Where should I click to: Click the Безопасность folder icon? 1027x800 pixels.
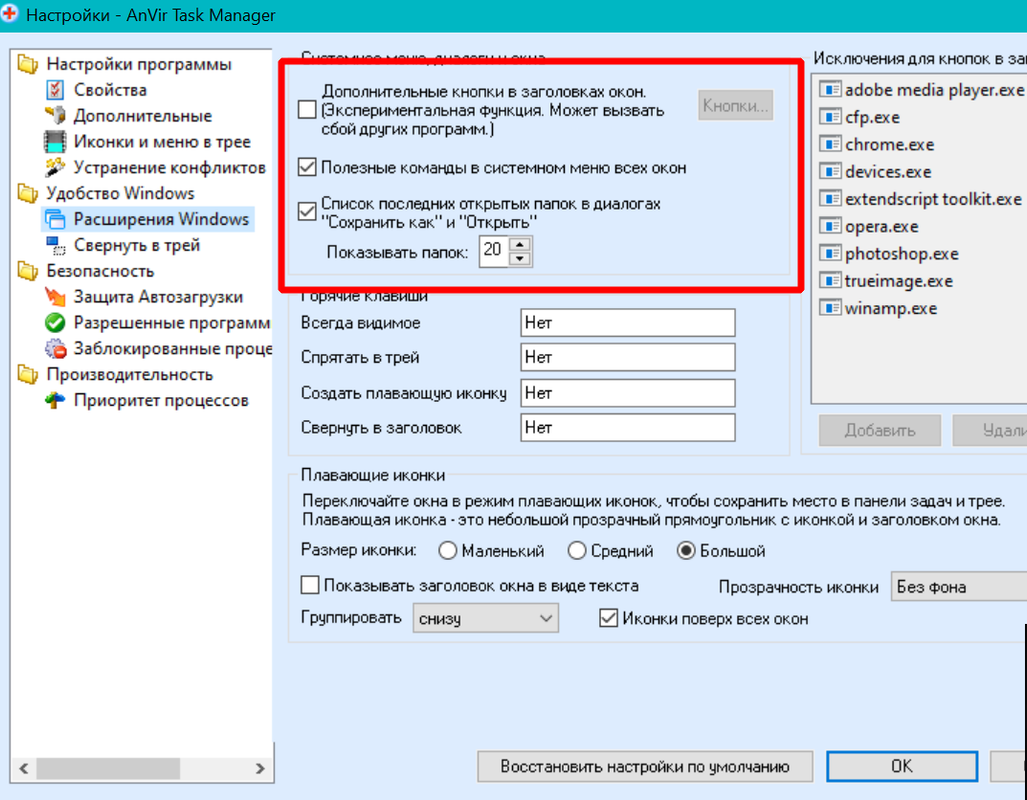click(x=28, y=271)
